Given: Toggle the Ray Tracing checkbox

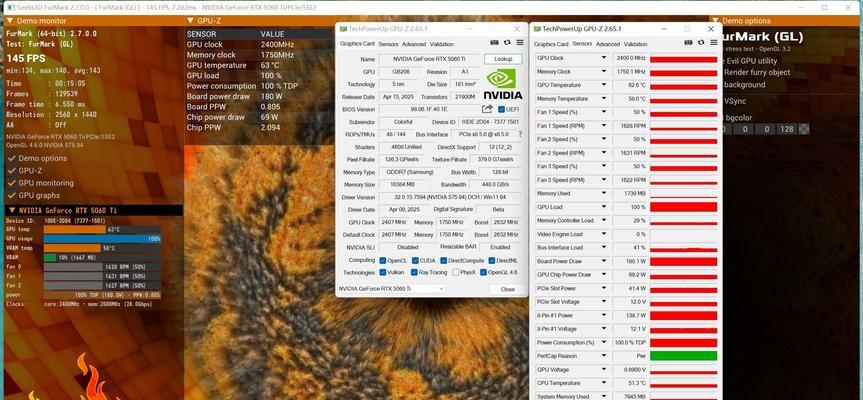Looking at the screenshot, I should [x=415, y=272].
